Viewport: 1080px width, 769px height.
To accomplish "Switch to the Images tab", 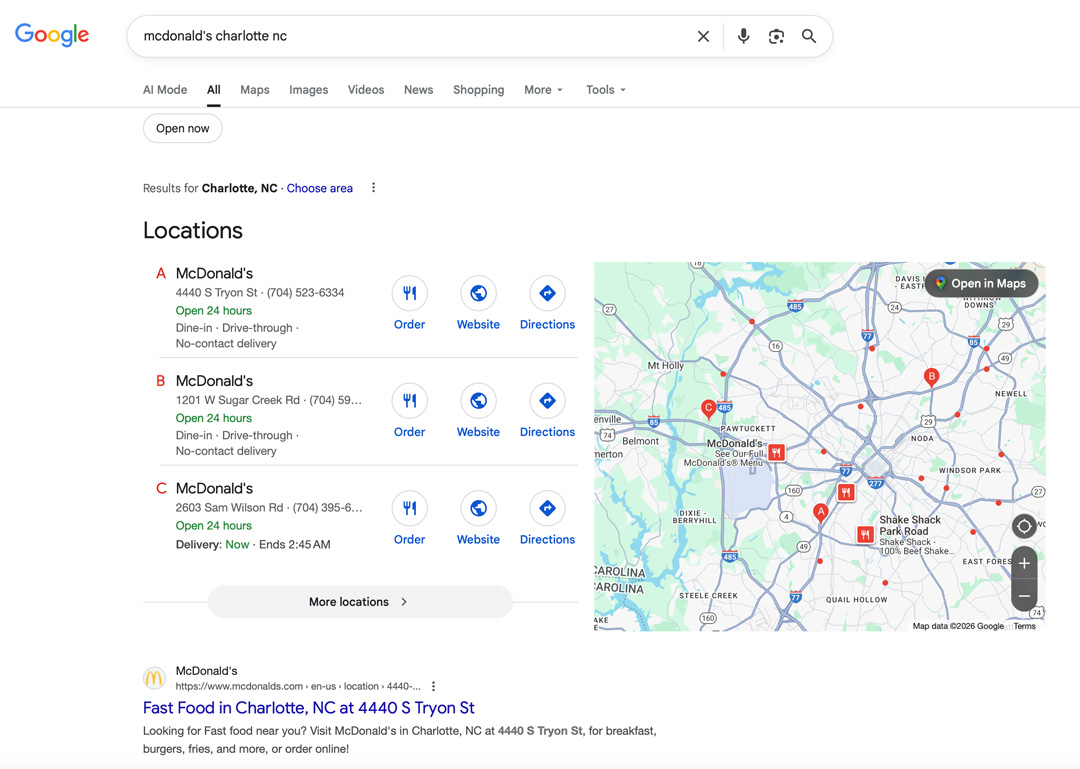I will [x=308, y=90].
